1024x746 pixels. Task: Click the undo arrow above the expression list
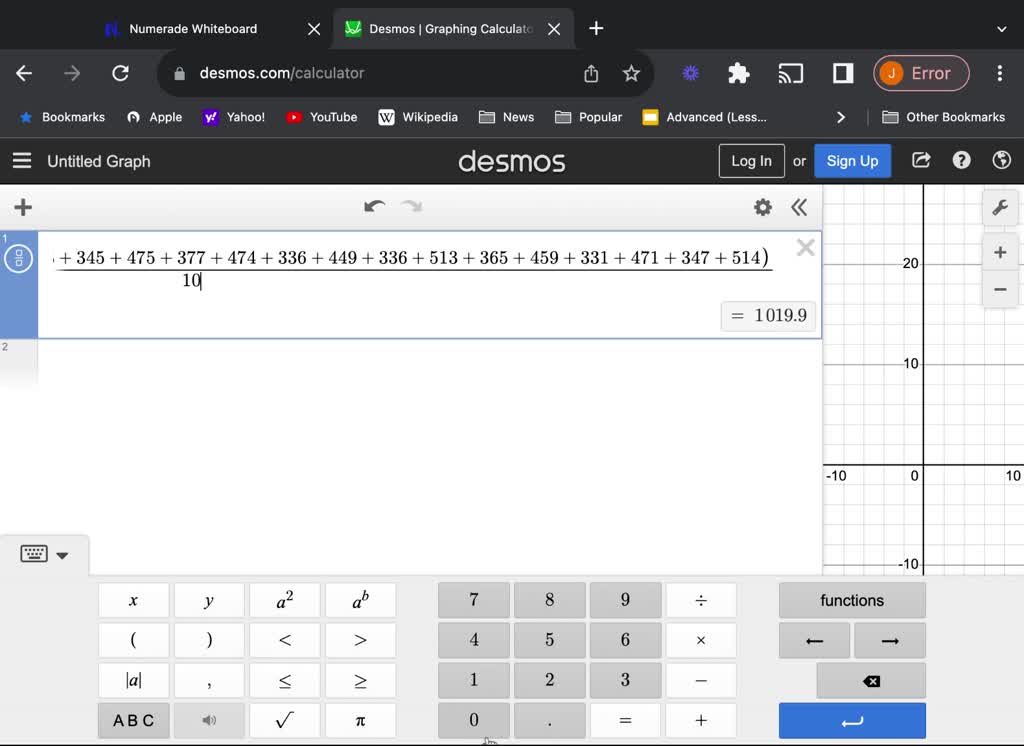coord(373,206)
